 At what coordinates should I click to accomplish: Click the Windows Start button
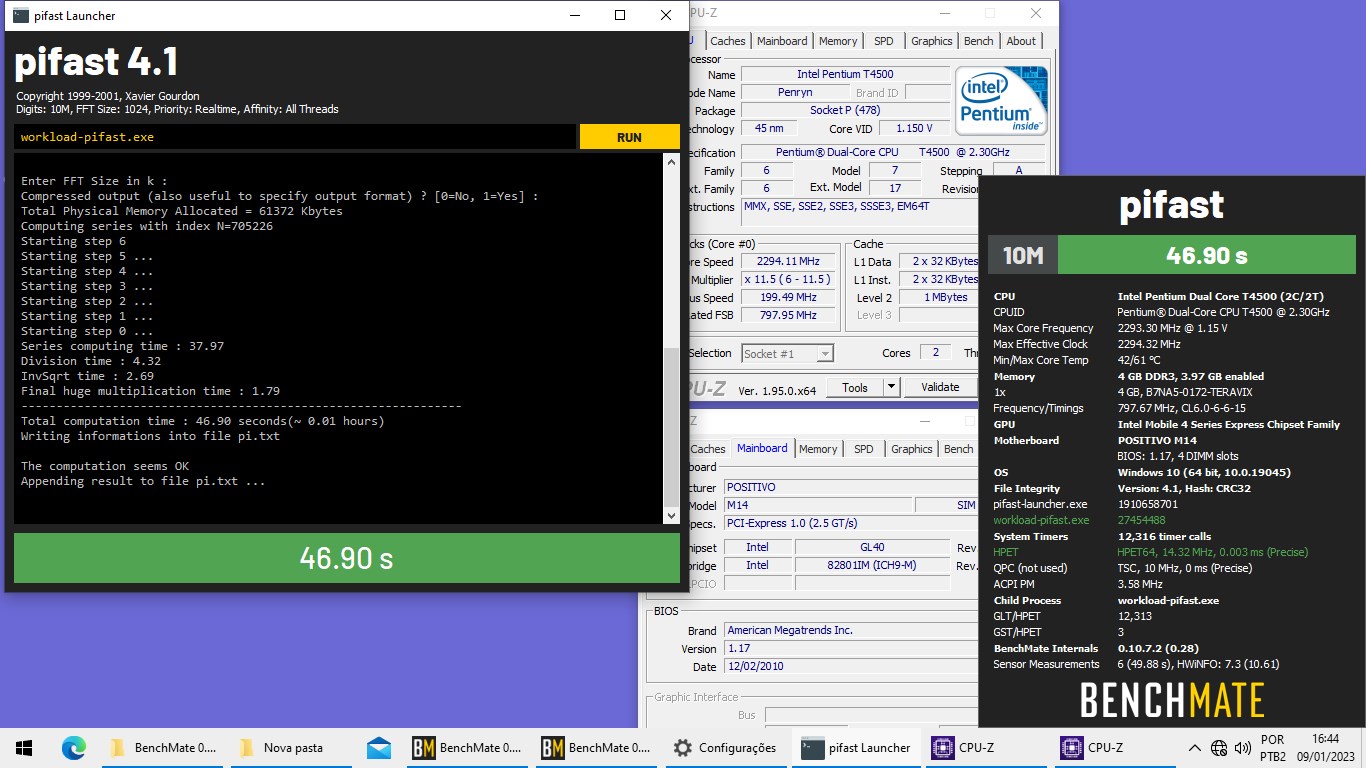[x=24, y=748]
